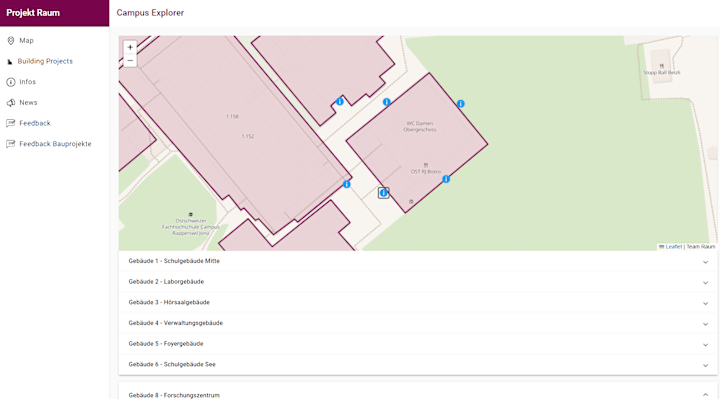
Task: Click the News megaphone icon in sidebar
Action: [x=11, y=102]
